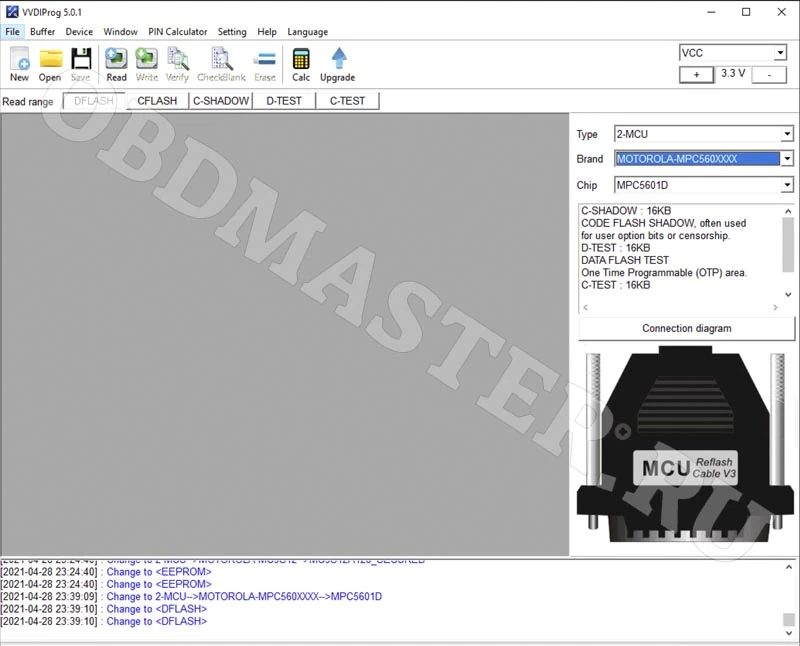Click the chip info scroll up arrow

pos(788,211)
